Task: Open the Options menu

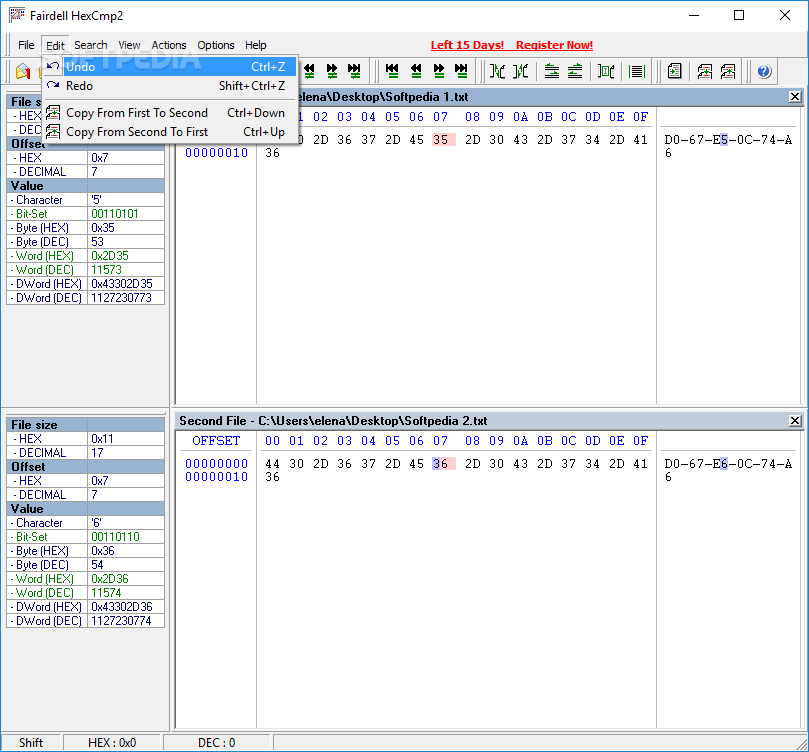Action: tap(216, 45)
